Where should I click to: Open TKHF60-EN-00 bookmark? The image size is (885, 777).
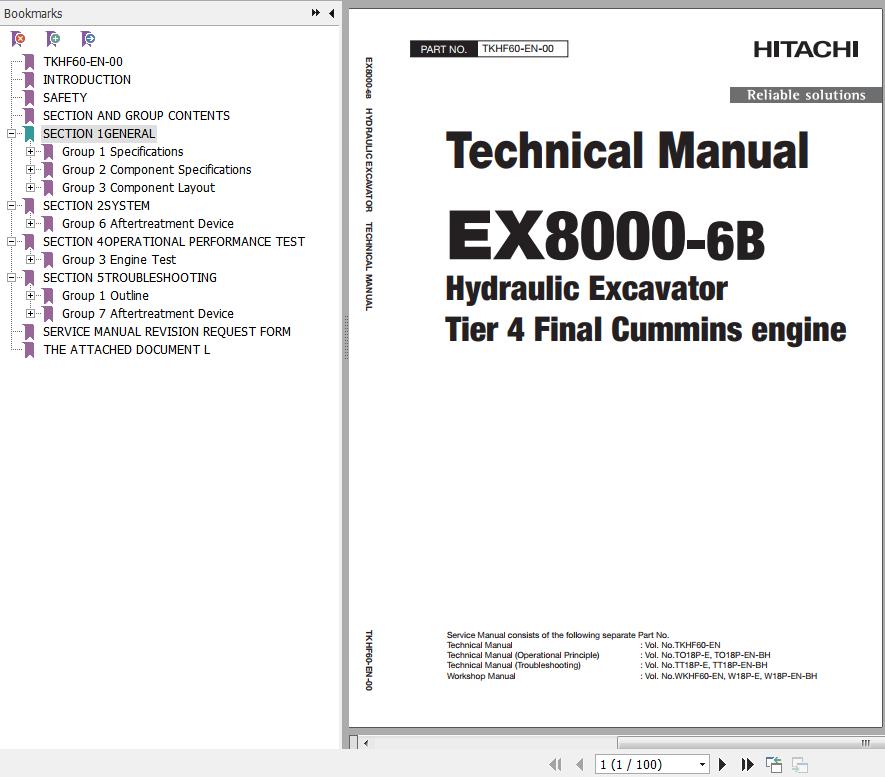[83, 62]
